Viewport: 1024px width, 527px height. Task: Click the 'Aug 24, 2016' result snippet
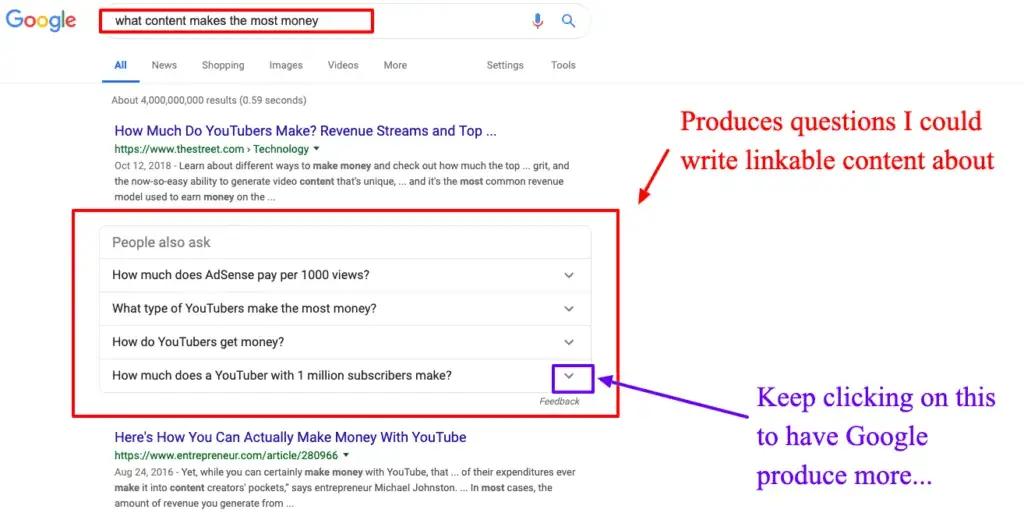point(344,488)
